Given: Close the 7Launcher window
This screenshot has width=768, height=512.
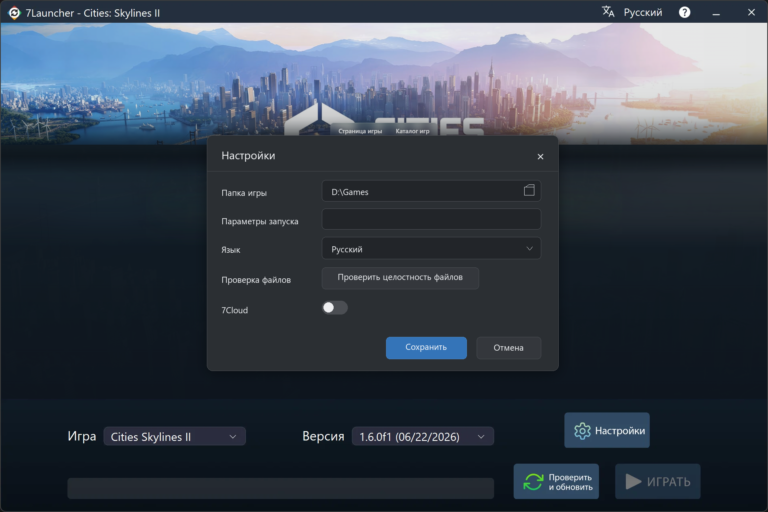Looking at the screenshot, I should (x=751, y=12).
